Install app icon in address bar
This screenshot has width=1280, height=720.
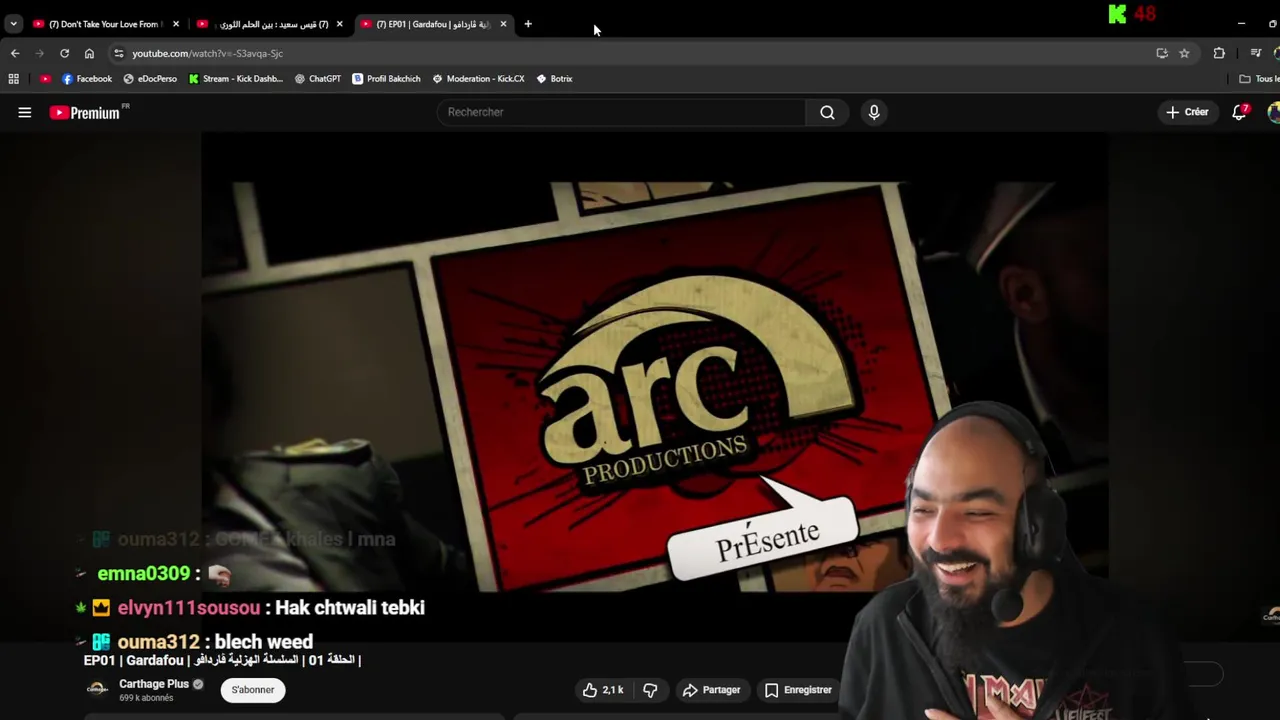1162,53
